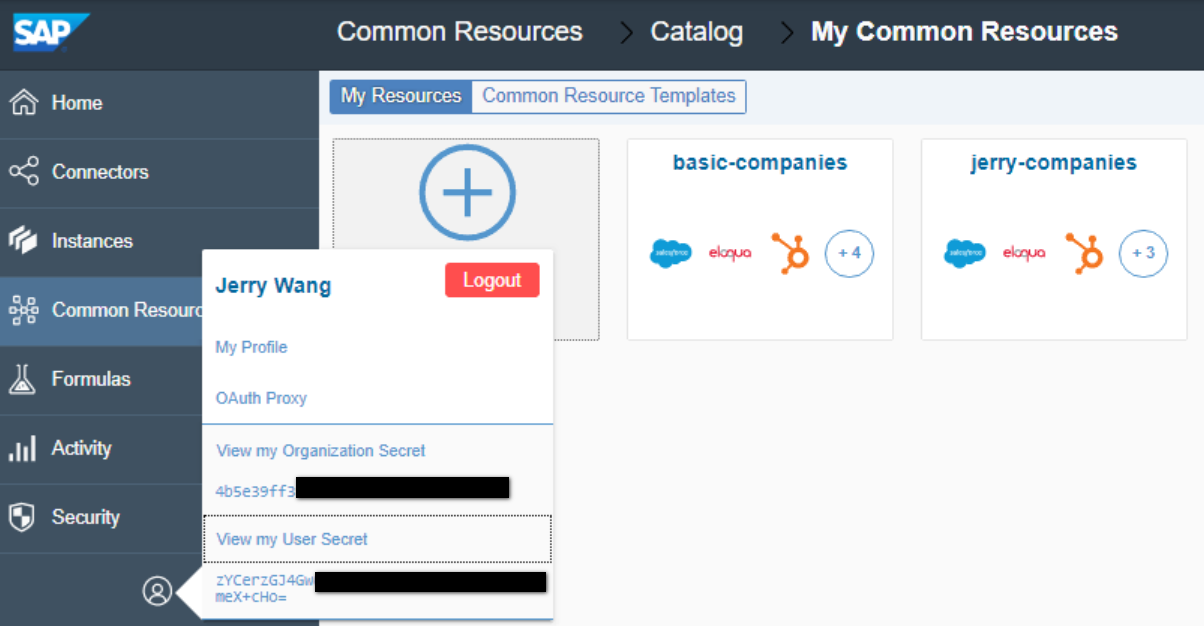The height and width of the screenshot is (626, 1204).
Task: Switch to Common Resource Templates tab
Action: click(x=609, y=96)
